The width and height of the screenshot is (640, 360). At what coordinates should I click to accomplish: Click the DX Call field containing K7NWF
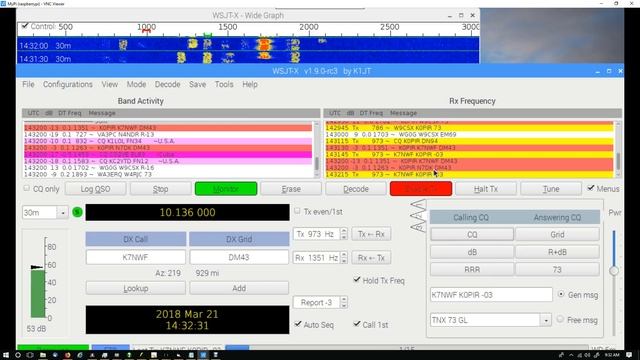click(136, 258)
